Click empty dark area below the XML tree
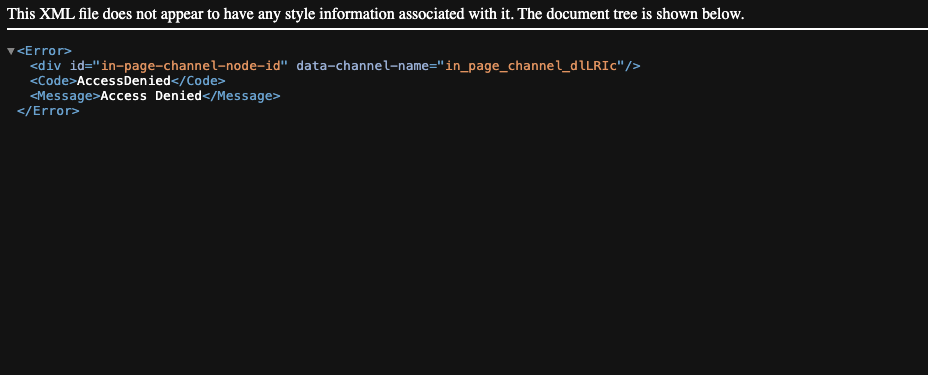This screenshot has height=375, width=928. (464, 248)
